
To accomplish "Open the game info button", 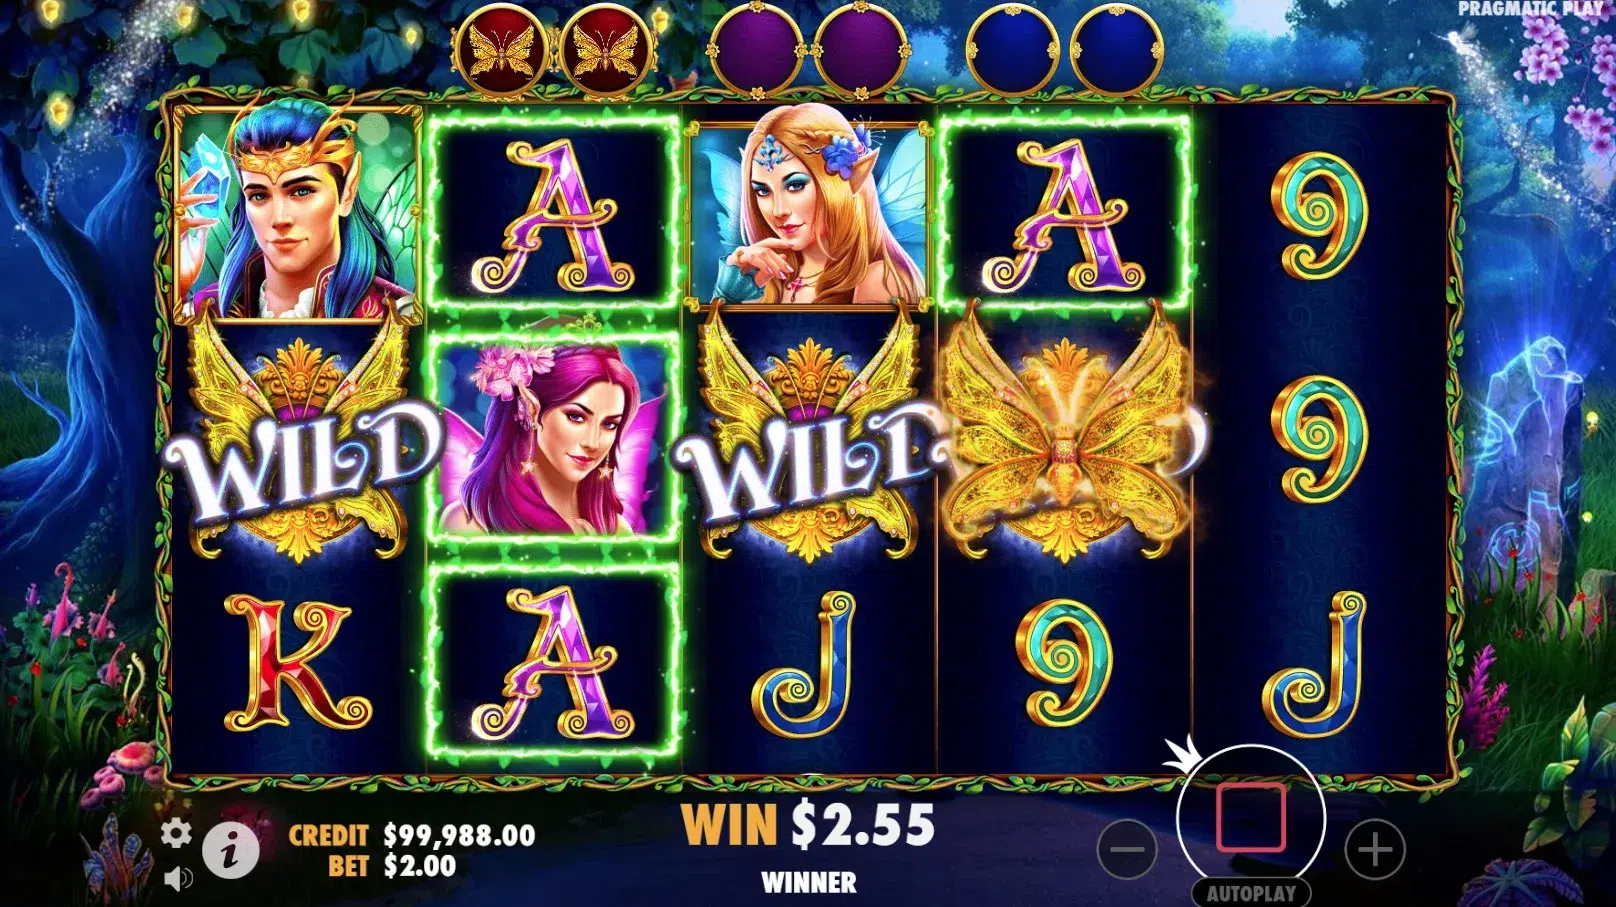I will click(231, 851).
